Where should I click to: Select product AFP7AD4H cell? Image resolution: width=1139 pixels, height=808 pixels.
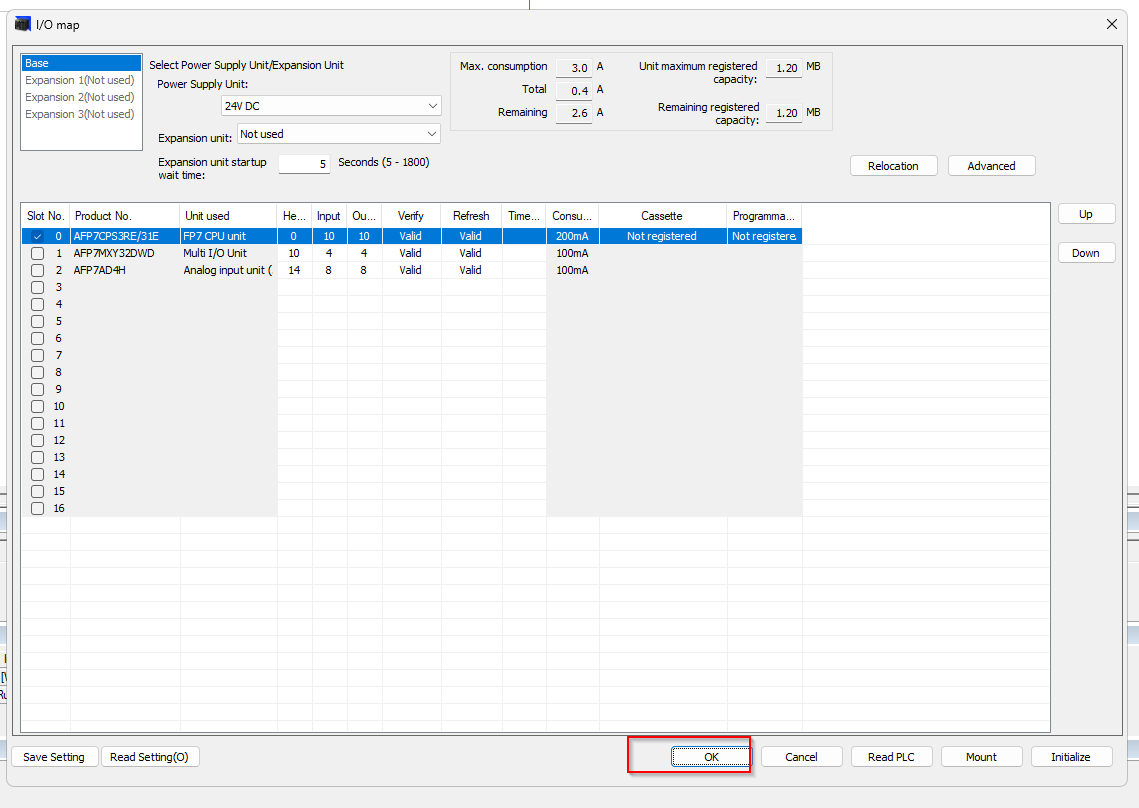click(x=125, y=270)
